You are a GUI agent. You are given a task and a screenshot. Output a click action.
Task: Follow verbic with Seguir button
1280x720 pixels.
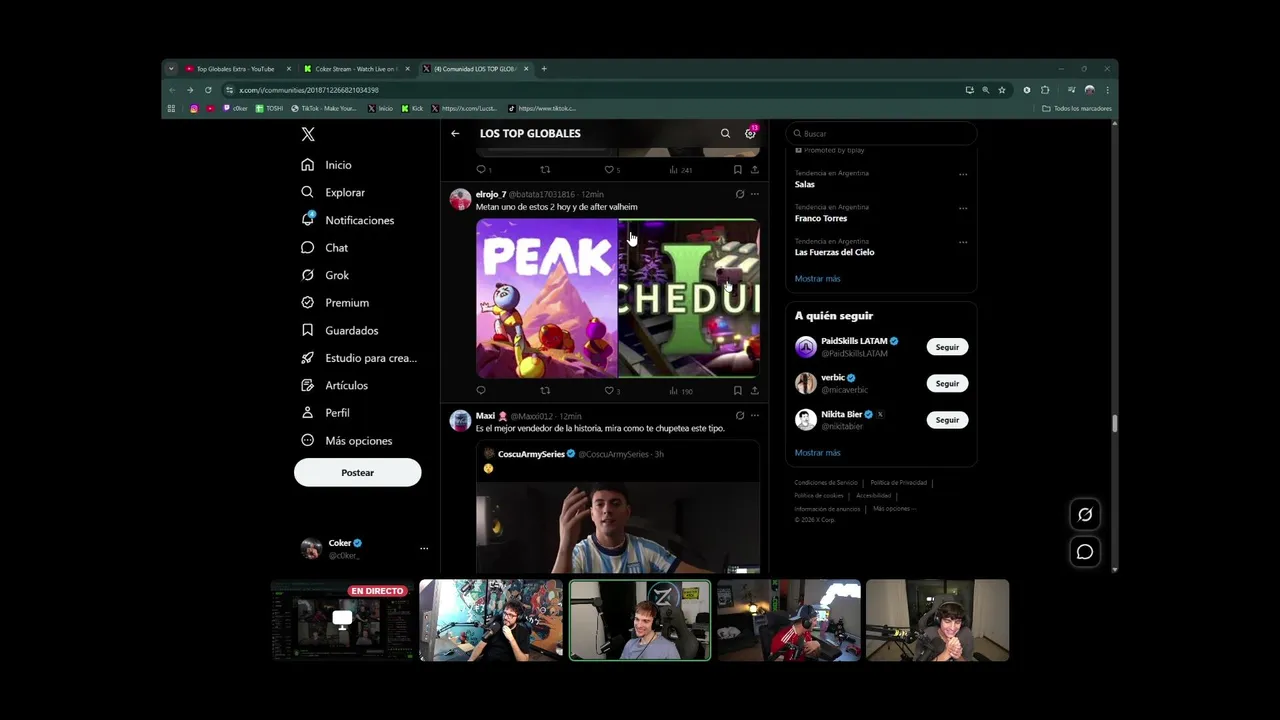pos(947,383)
